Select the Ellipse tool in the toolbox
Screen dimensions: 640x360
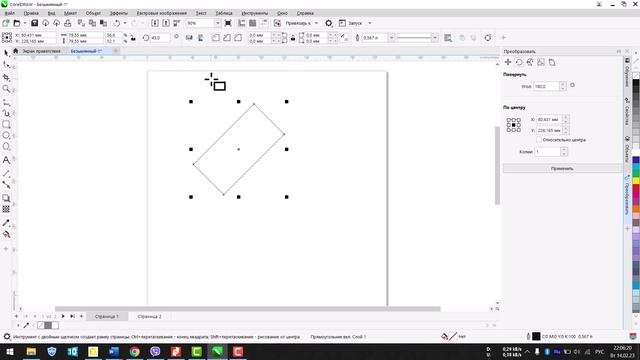coord(6,136)
